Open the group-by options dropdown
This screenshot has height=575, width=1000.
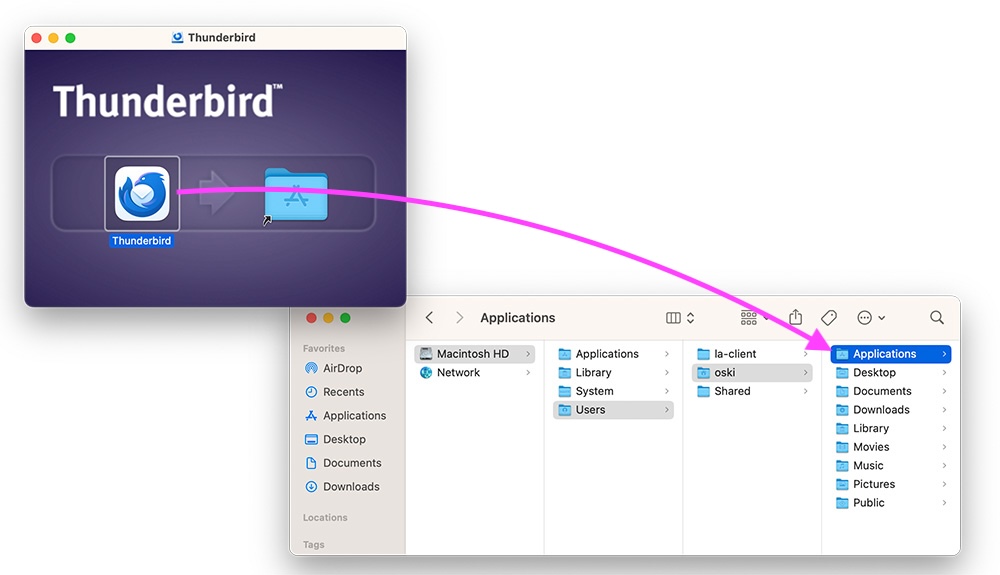point(754,317)
